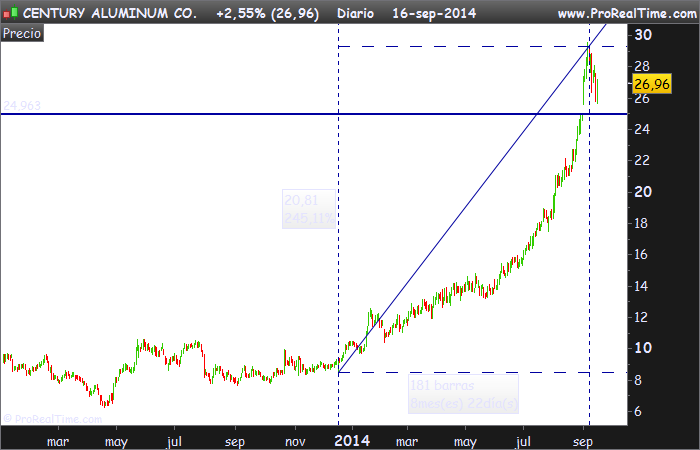Click the 16-sep-2014 date label
Viewport: 700px width, 450px height.
[x=434, y=13]
